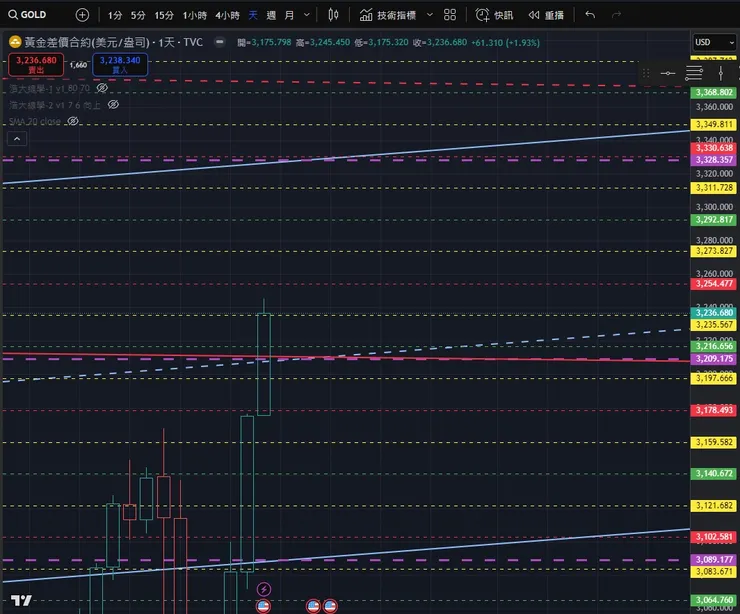Click the redo arrow icon
Screen dimensions: 740x614
pos(618,15)
